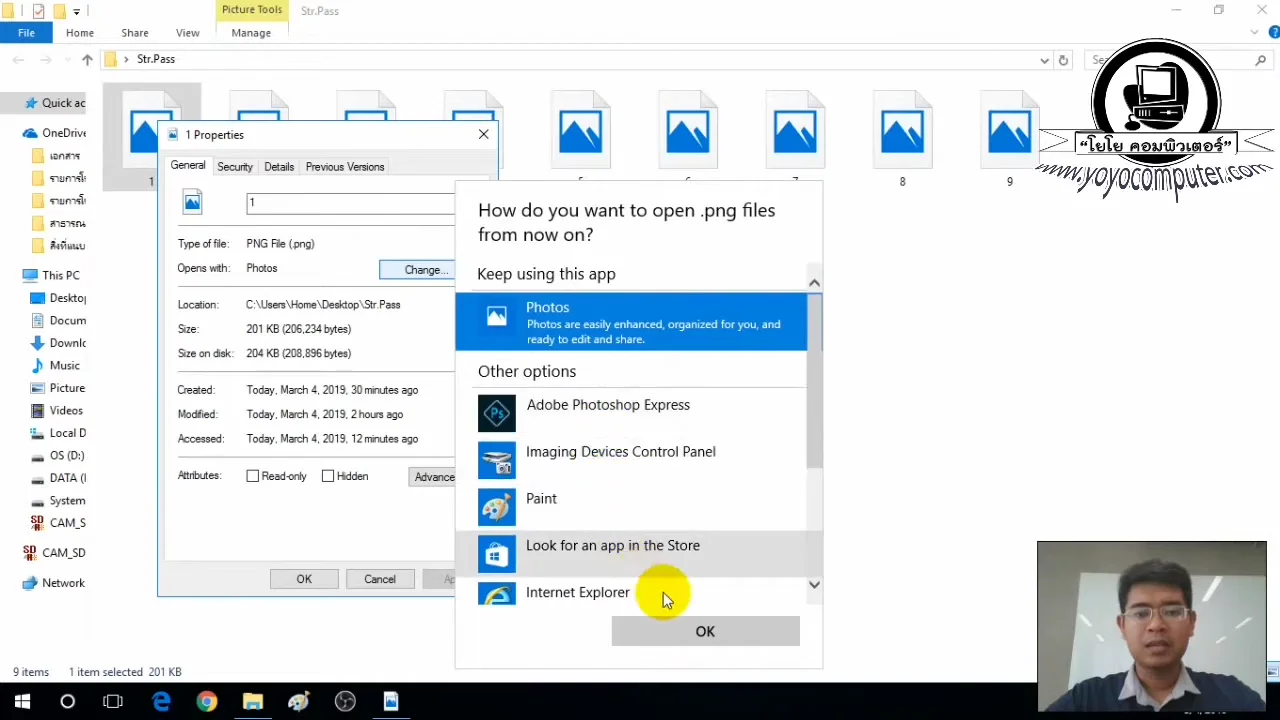Select the Imaging Devices Control Panel icon

click(497, 461)
